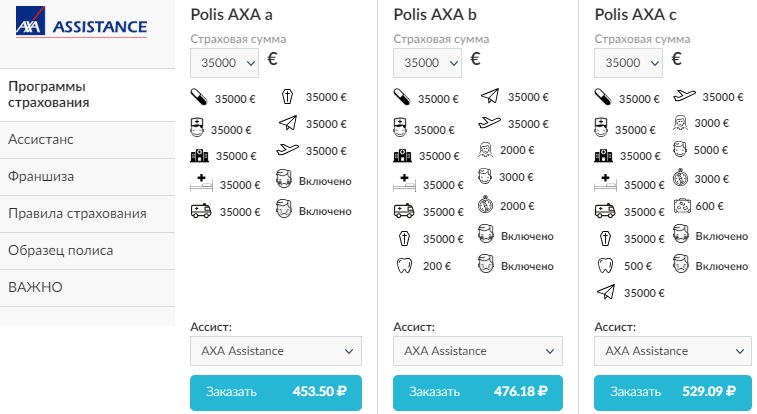The height and width of the screenshot is (414, 757).
Task: Expand the Ассист dropdown under Polis AXA a
Action: pyautogui.click(x=275, y=351)
